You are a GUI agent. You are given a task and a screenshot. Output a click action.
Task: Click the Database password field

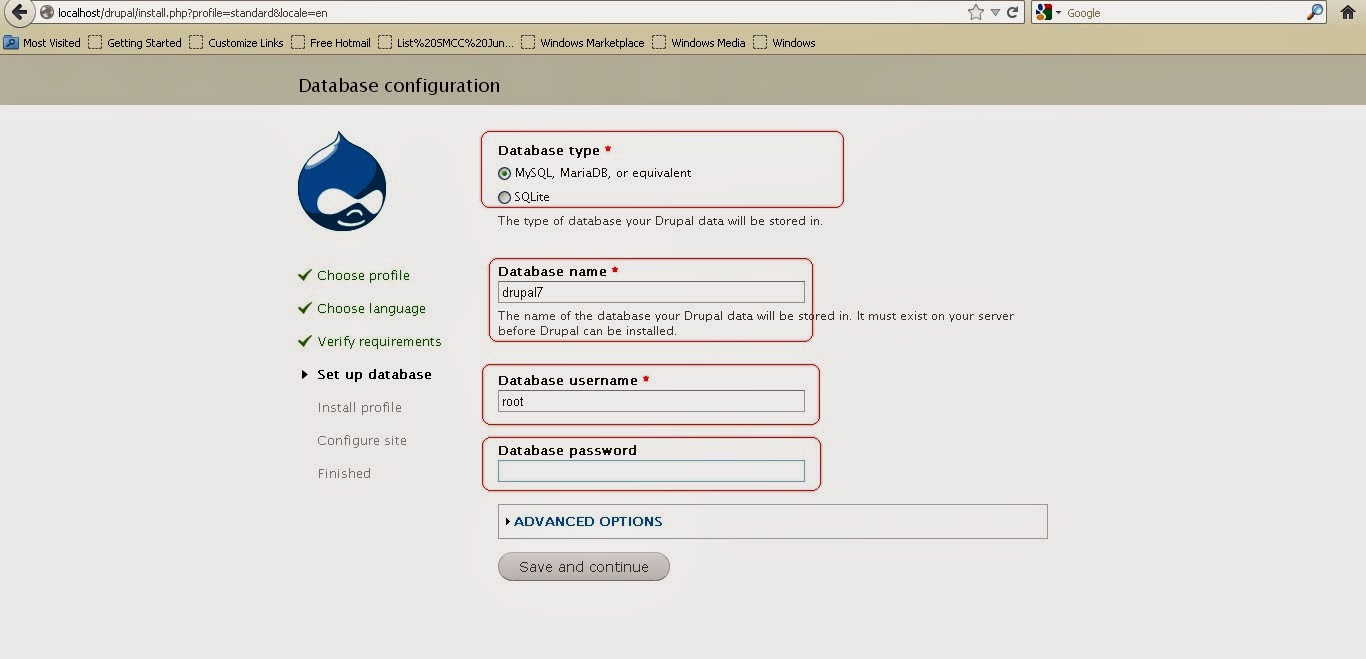click(x=651, y=471)
